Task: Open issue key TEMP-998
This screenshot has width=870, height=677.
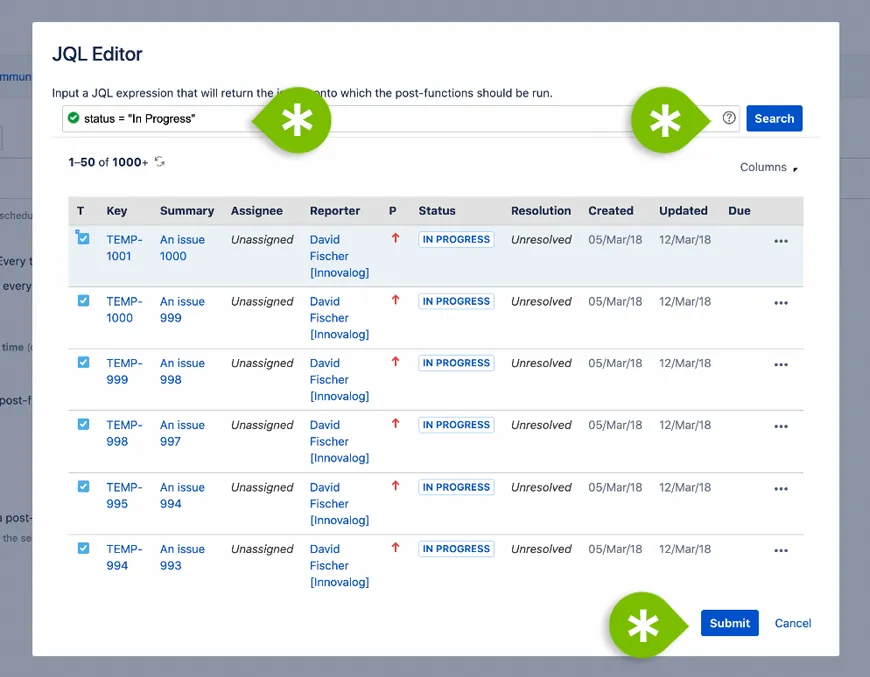Action: click(124, 433)
